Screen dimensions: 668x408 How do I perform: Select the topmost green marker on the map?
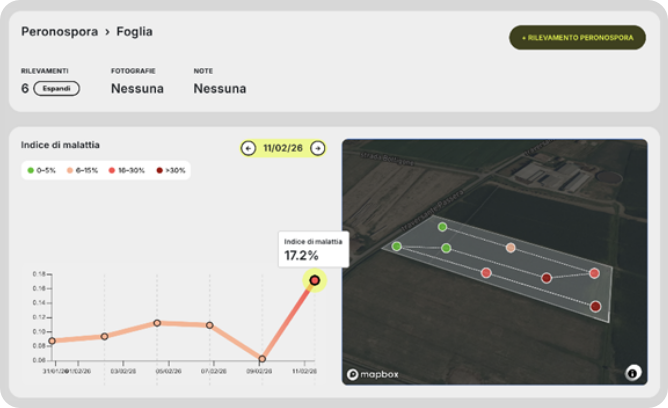pyautogui.click(x=442, y=227)
